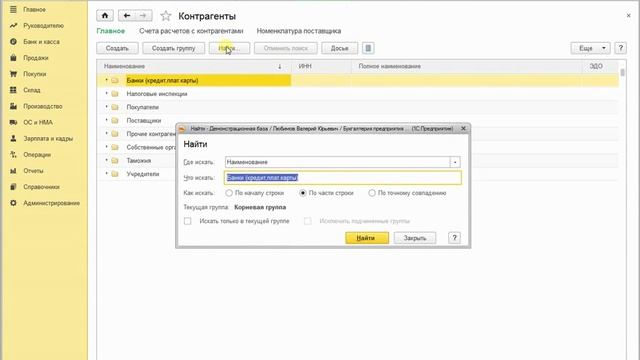Expand the Покупатели group
Image resolution: width=640 pixels, height=360 pixels.
pos(106,107)
